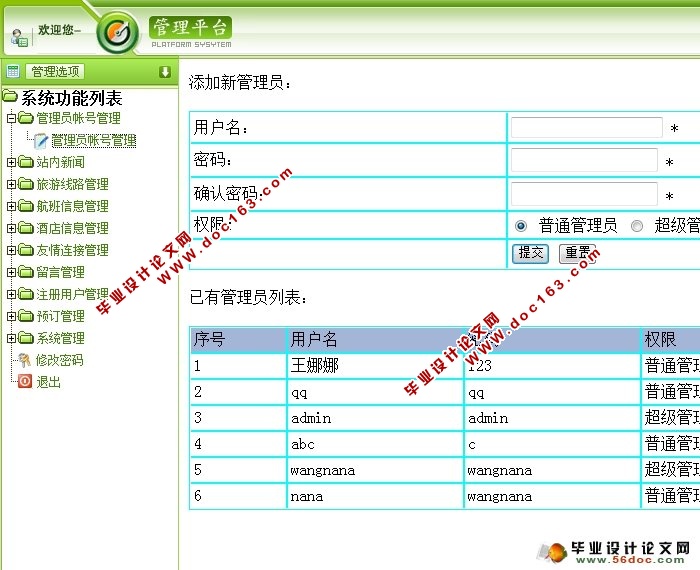Screen dimensions: 700x570
Task: Click the round green platform logo icon
Action: (x=117, y=33)
